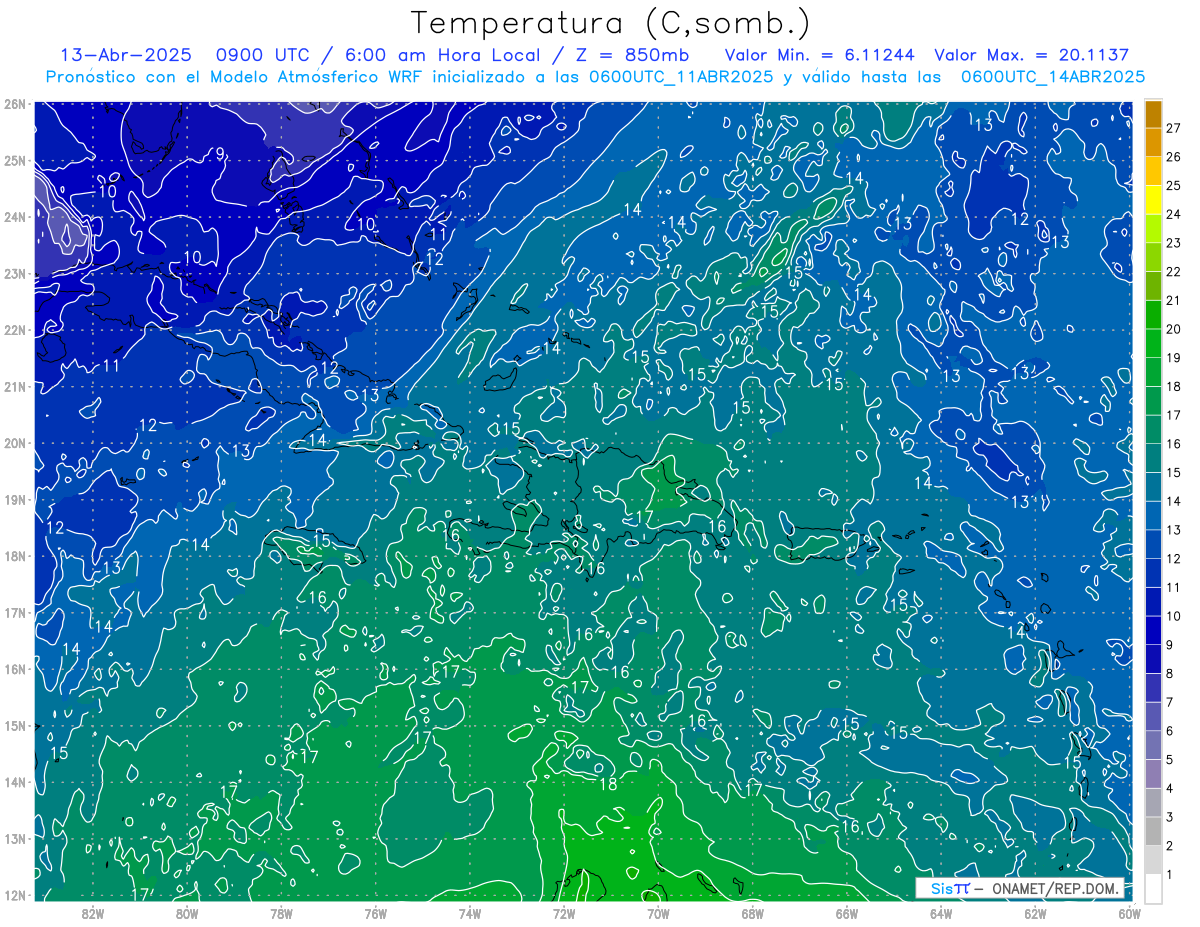1200x927 pixels.
Task: Click the white swatch below legend value 1
Action: point(1153,887)
